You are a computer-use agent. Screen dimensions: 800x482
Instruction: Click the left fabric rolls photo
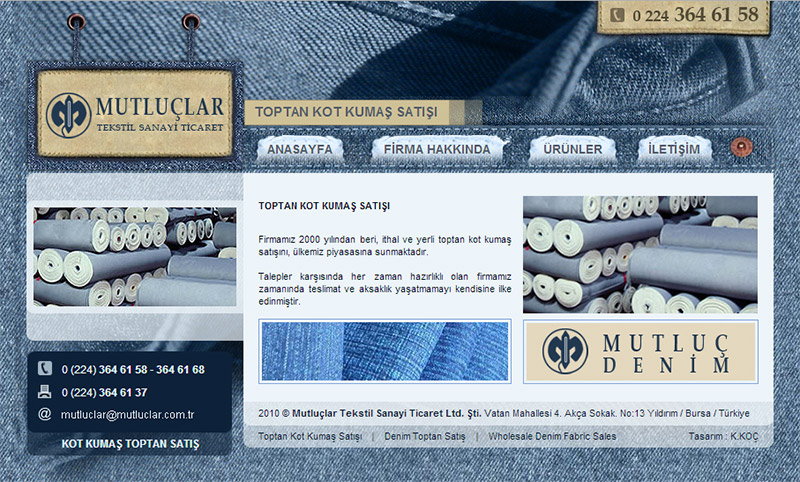click(x=135, y=256)
